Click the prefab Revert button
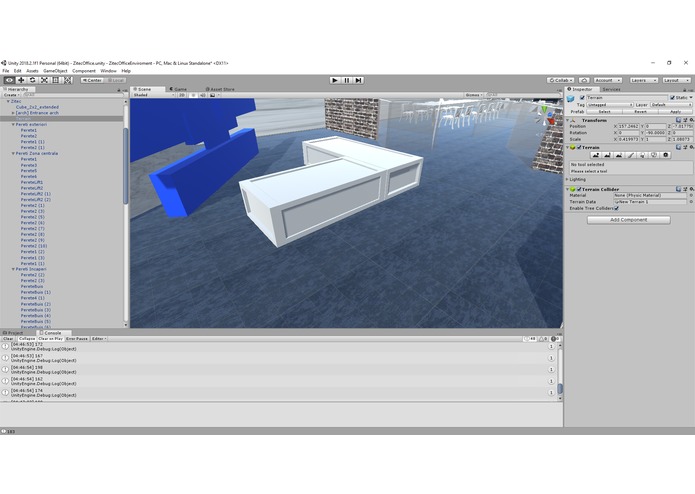This screenshot has height=494, width=695. pyautogui.click(x=640, y=112)
